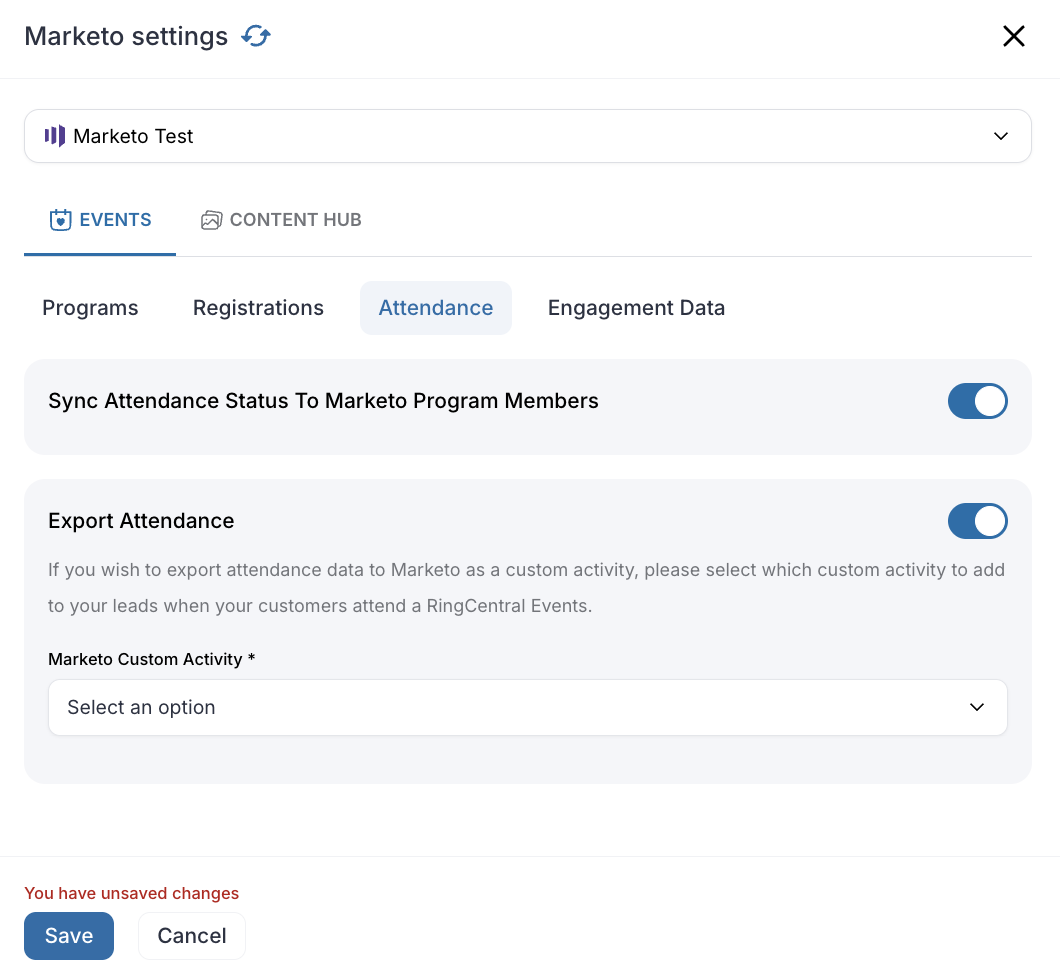Image resolution: width=1060 pixels, height=974 pixels.
Task: Expand the Marketo Custom Activity dropdown
Action: coord(527,707)
